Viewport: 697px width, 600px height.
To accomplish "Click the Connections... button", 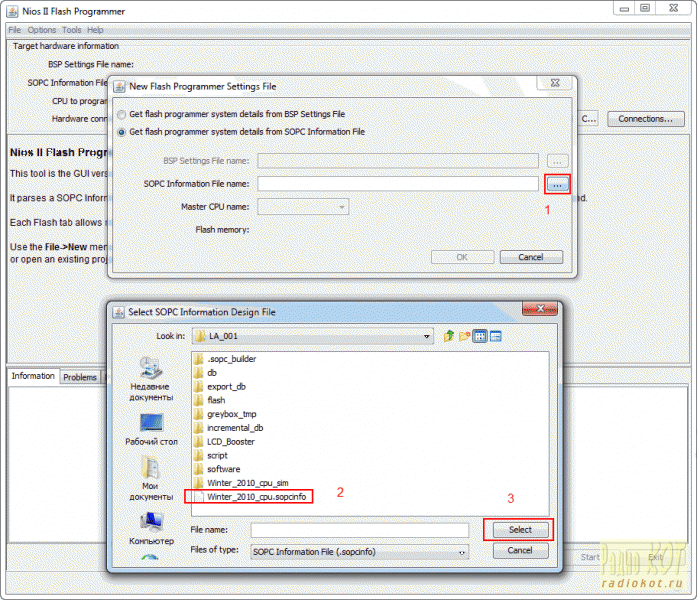I will [x=645, y=119].
